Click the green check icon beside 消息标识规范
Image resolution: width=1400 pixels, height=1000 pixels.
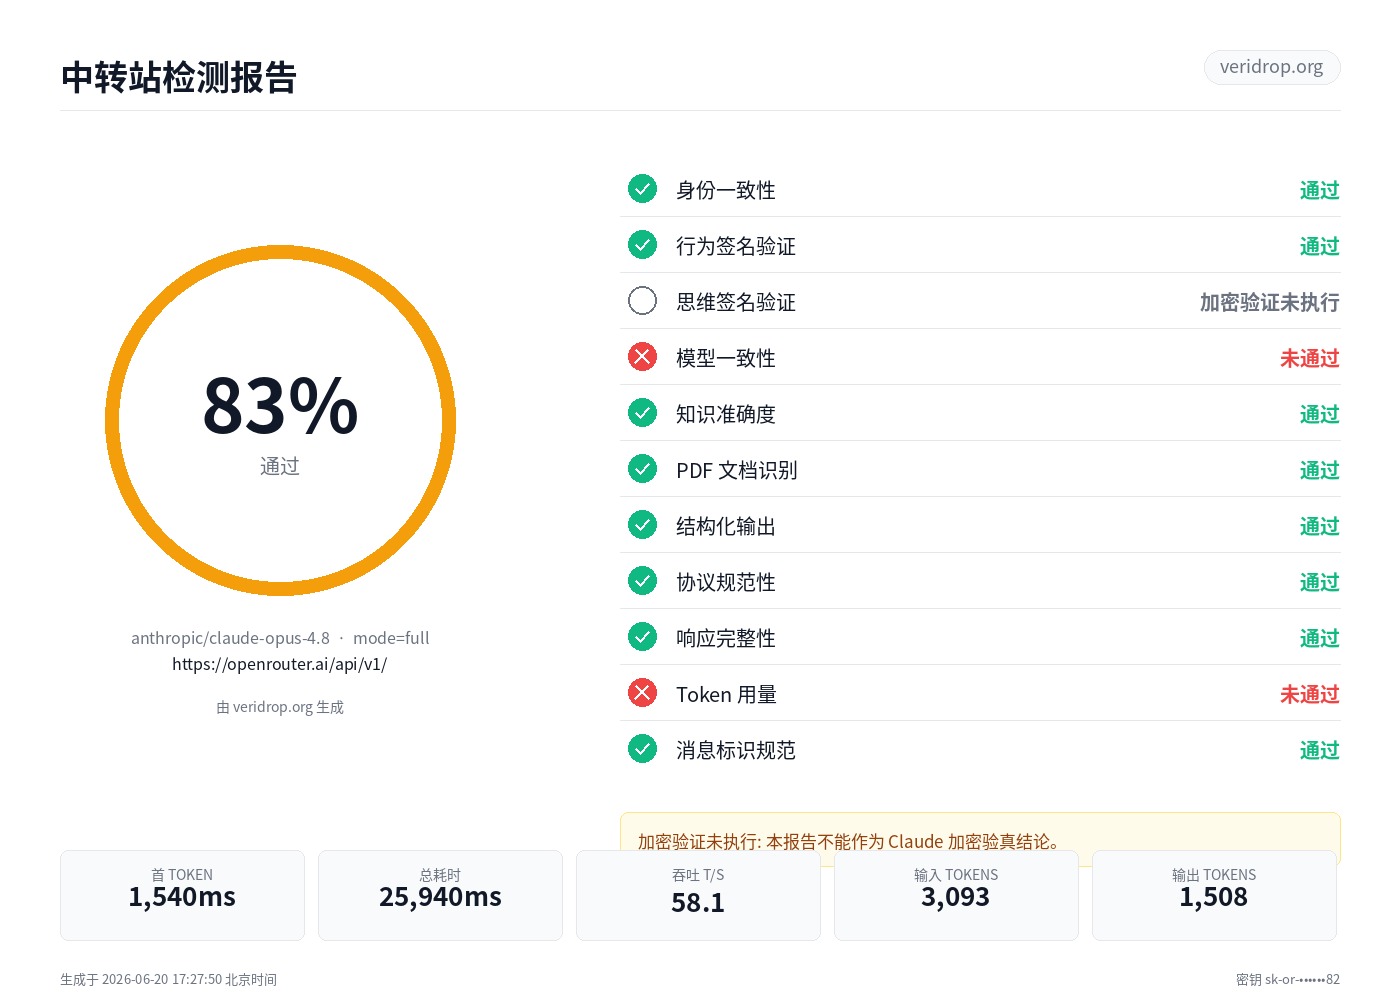point(642,749)
